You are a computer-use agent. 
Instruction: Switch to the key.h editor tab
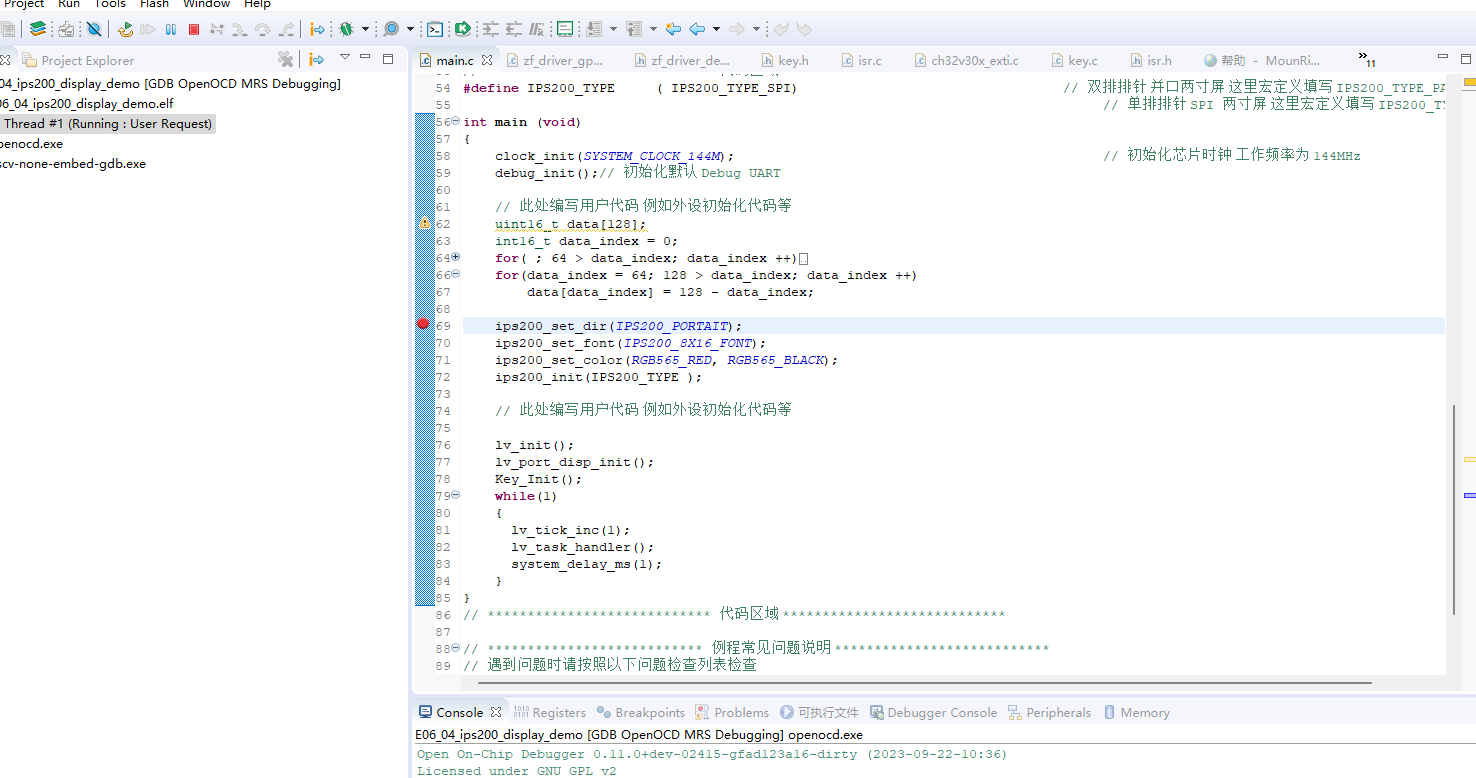(785, 60)
